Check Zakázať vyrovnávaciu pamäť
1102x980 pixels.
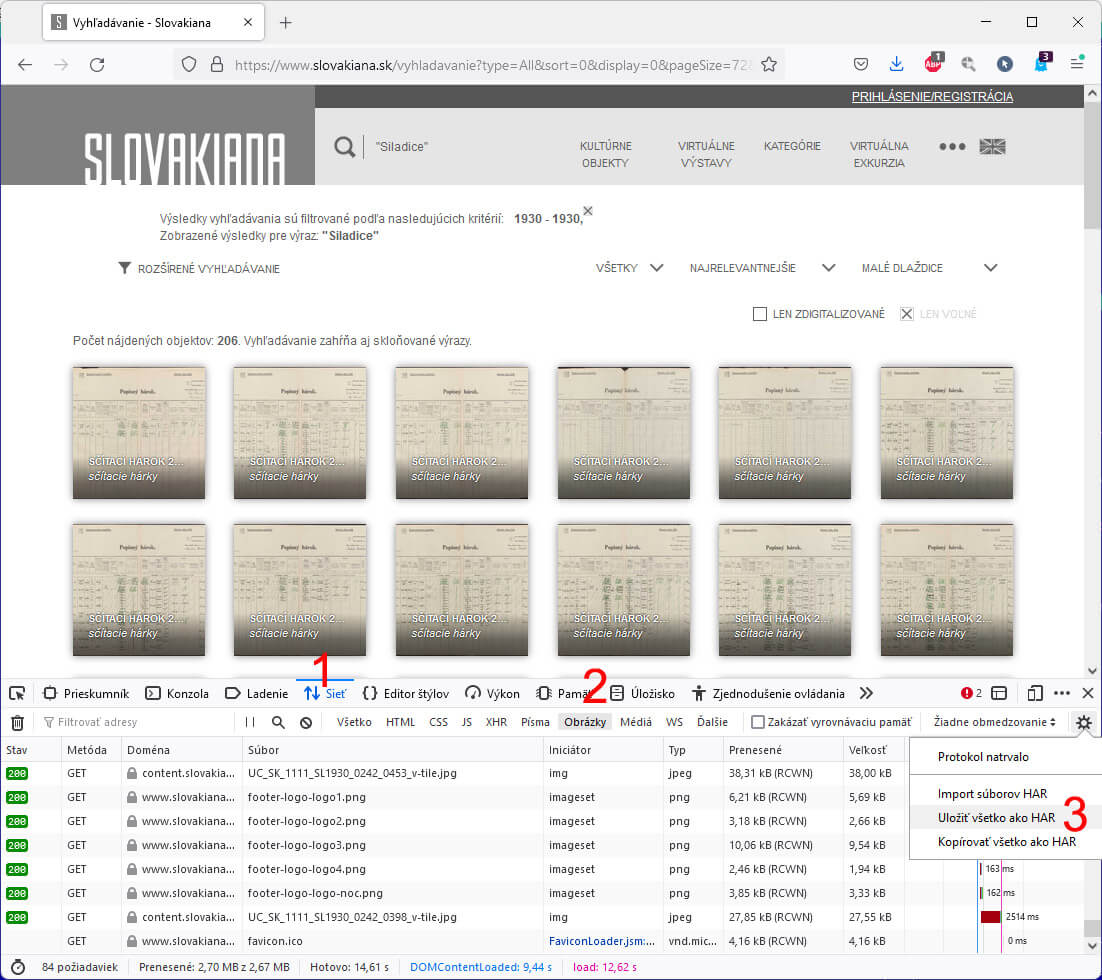pos(758,722)
